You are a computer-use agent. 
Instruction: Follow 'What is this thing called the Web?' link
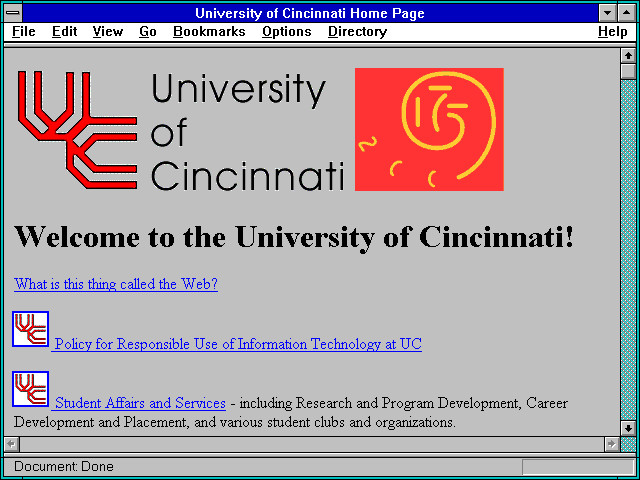click(x=116, y=284)
